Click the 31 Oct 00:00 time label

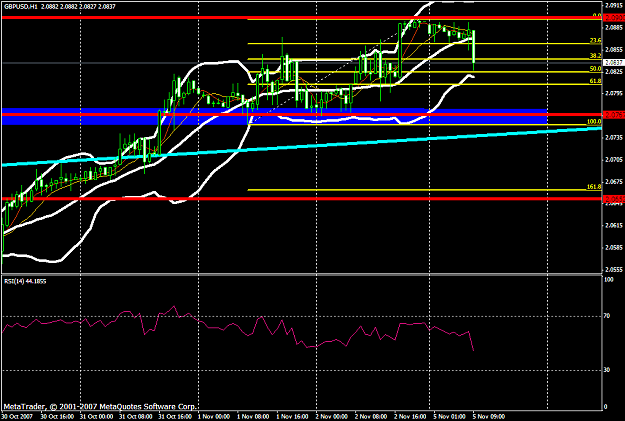(96, 417)
